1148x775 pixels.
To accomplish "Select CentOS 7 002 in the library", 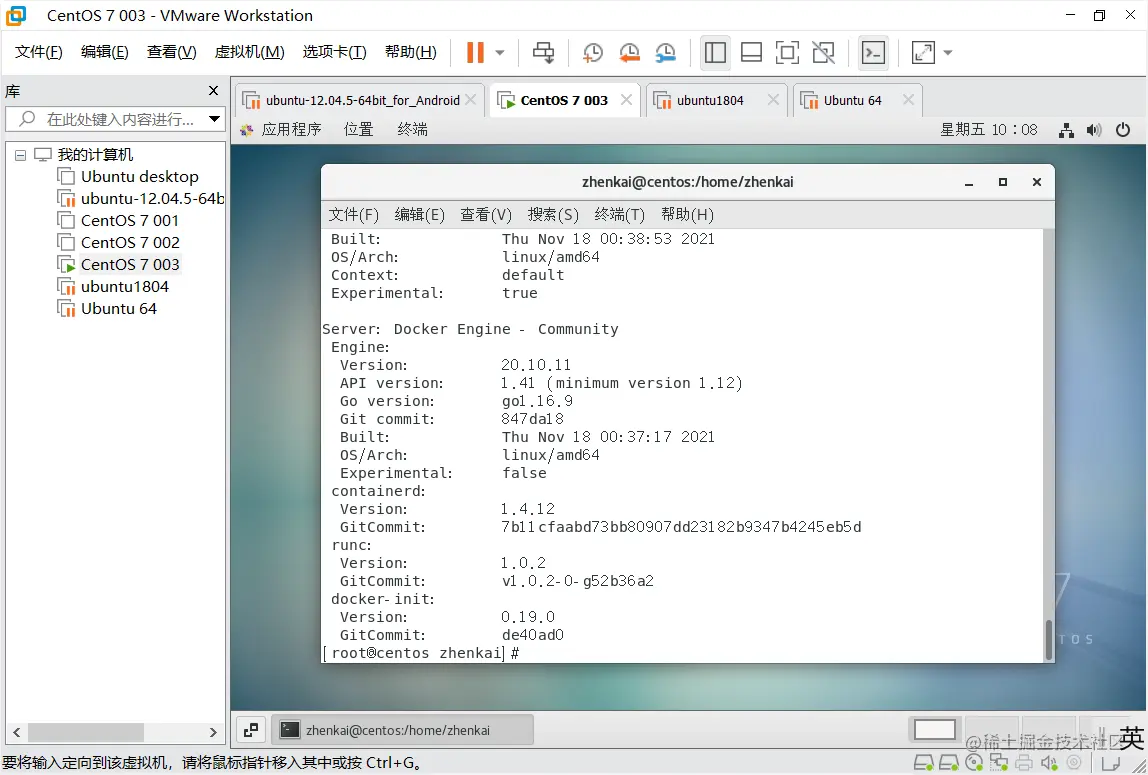I will click(x=119, y=242).
